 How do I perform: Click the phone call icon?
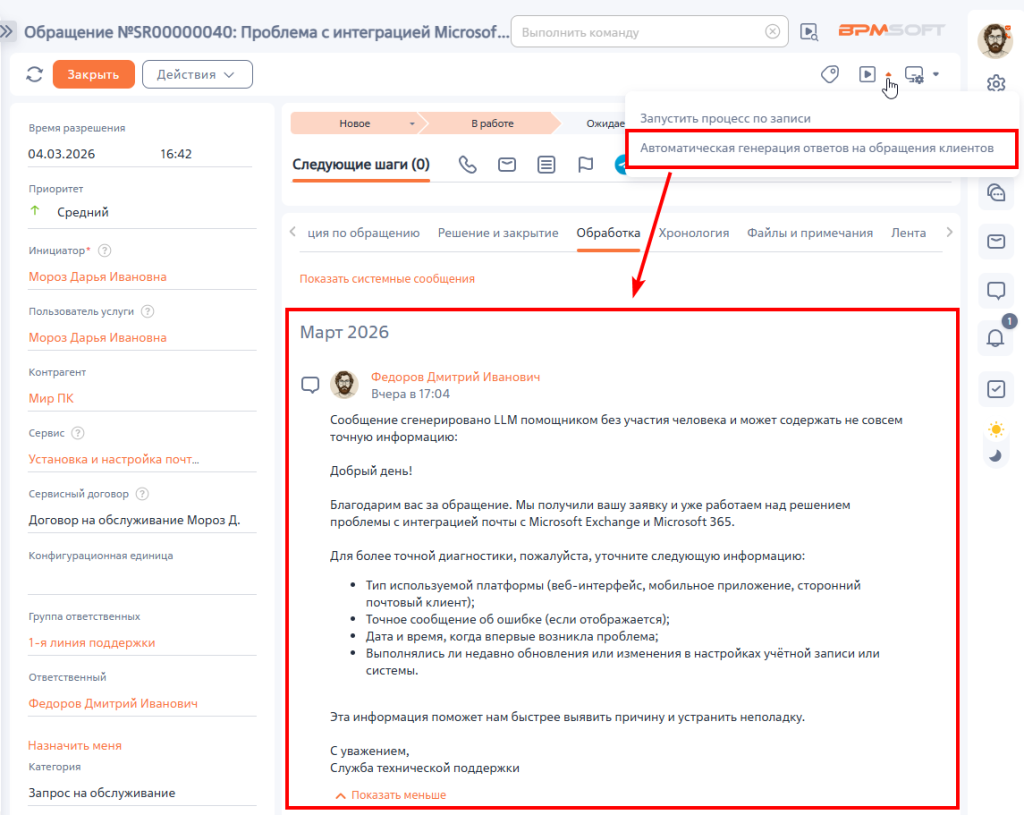pos(467,165)
